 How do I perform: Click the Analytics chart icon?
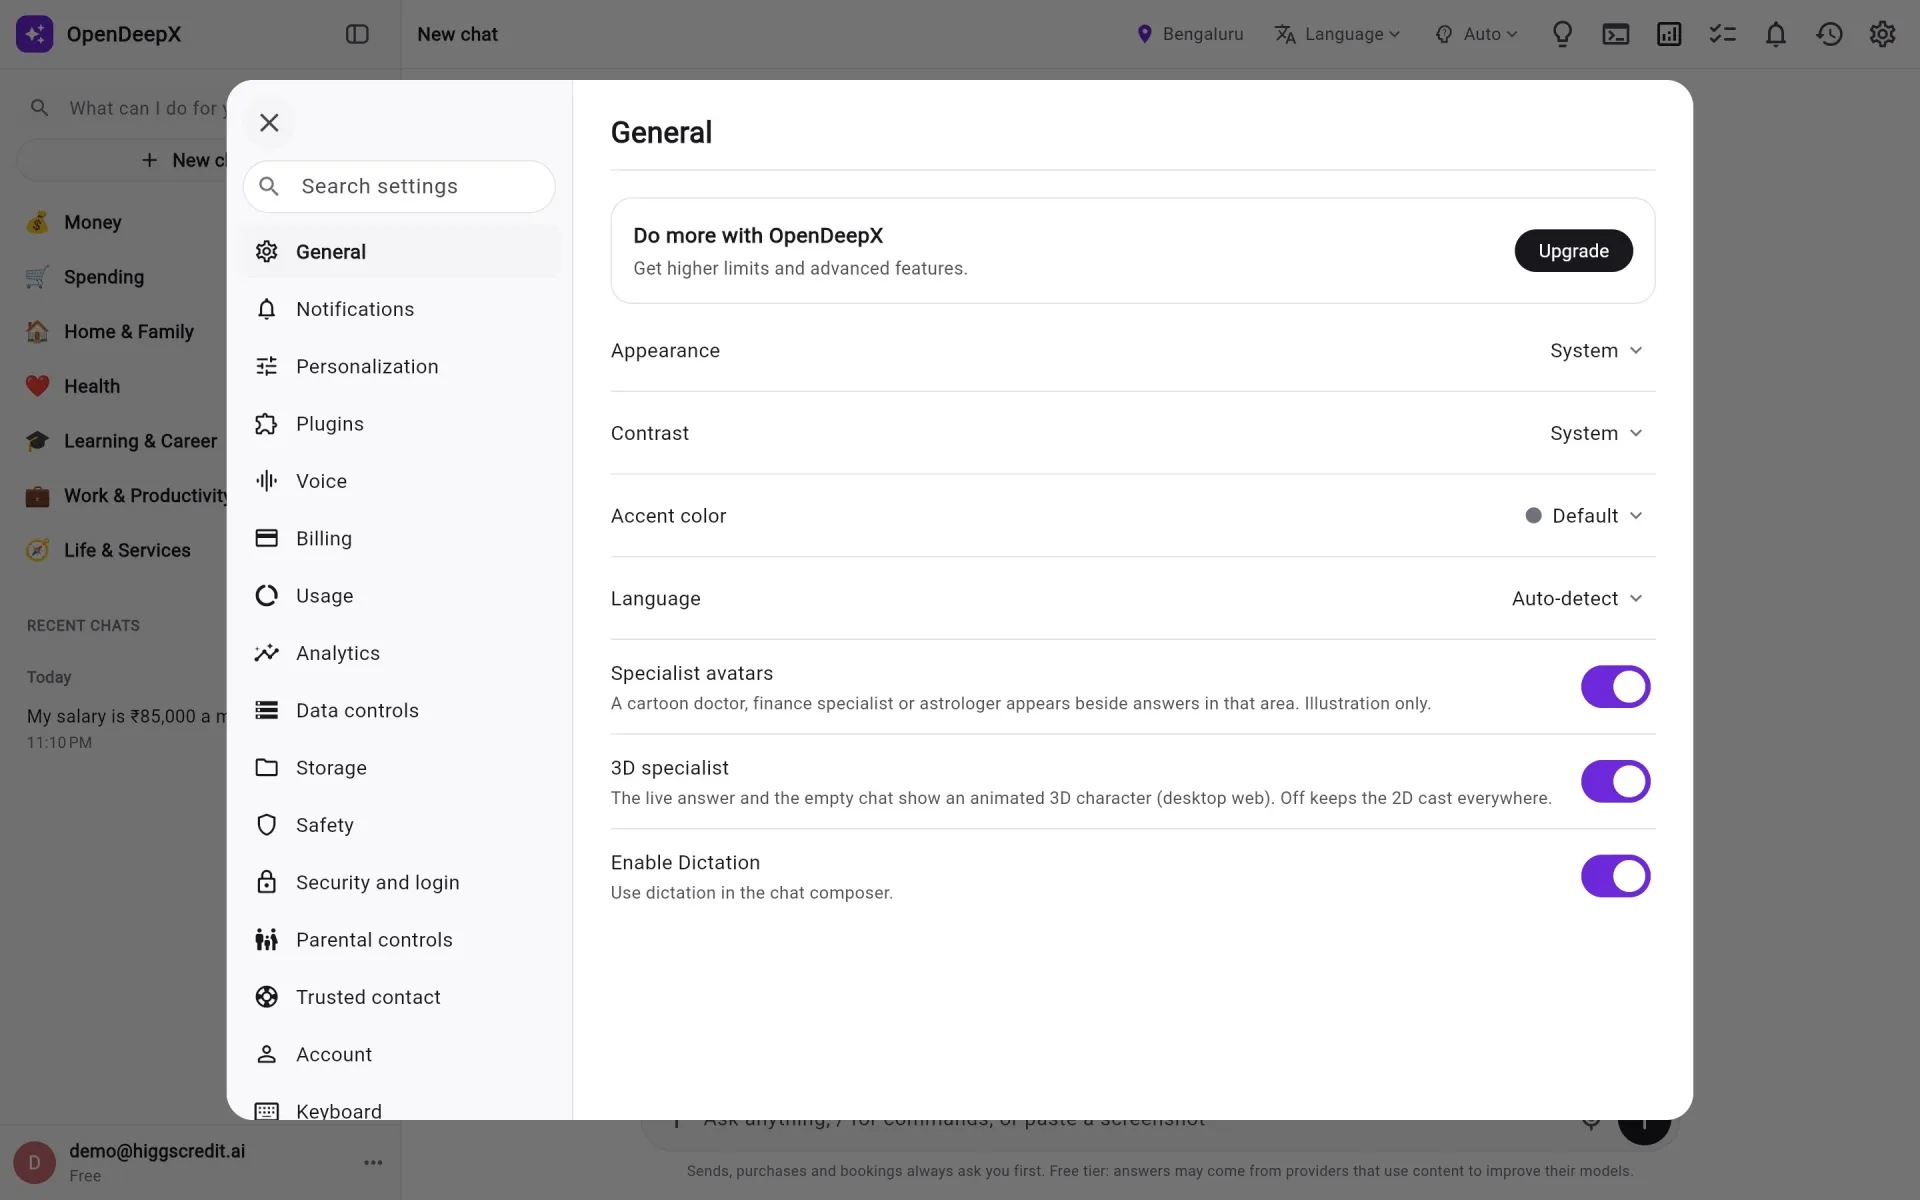tap(266, 653)
